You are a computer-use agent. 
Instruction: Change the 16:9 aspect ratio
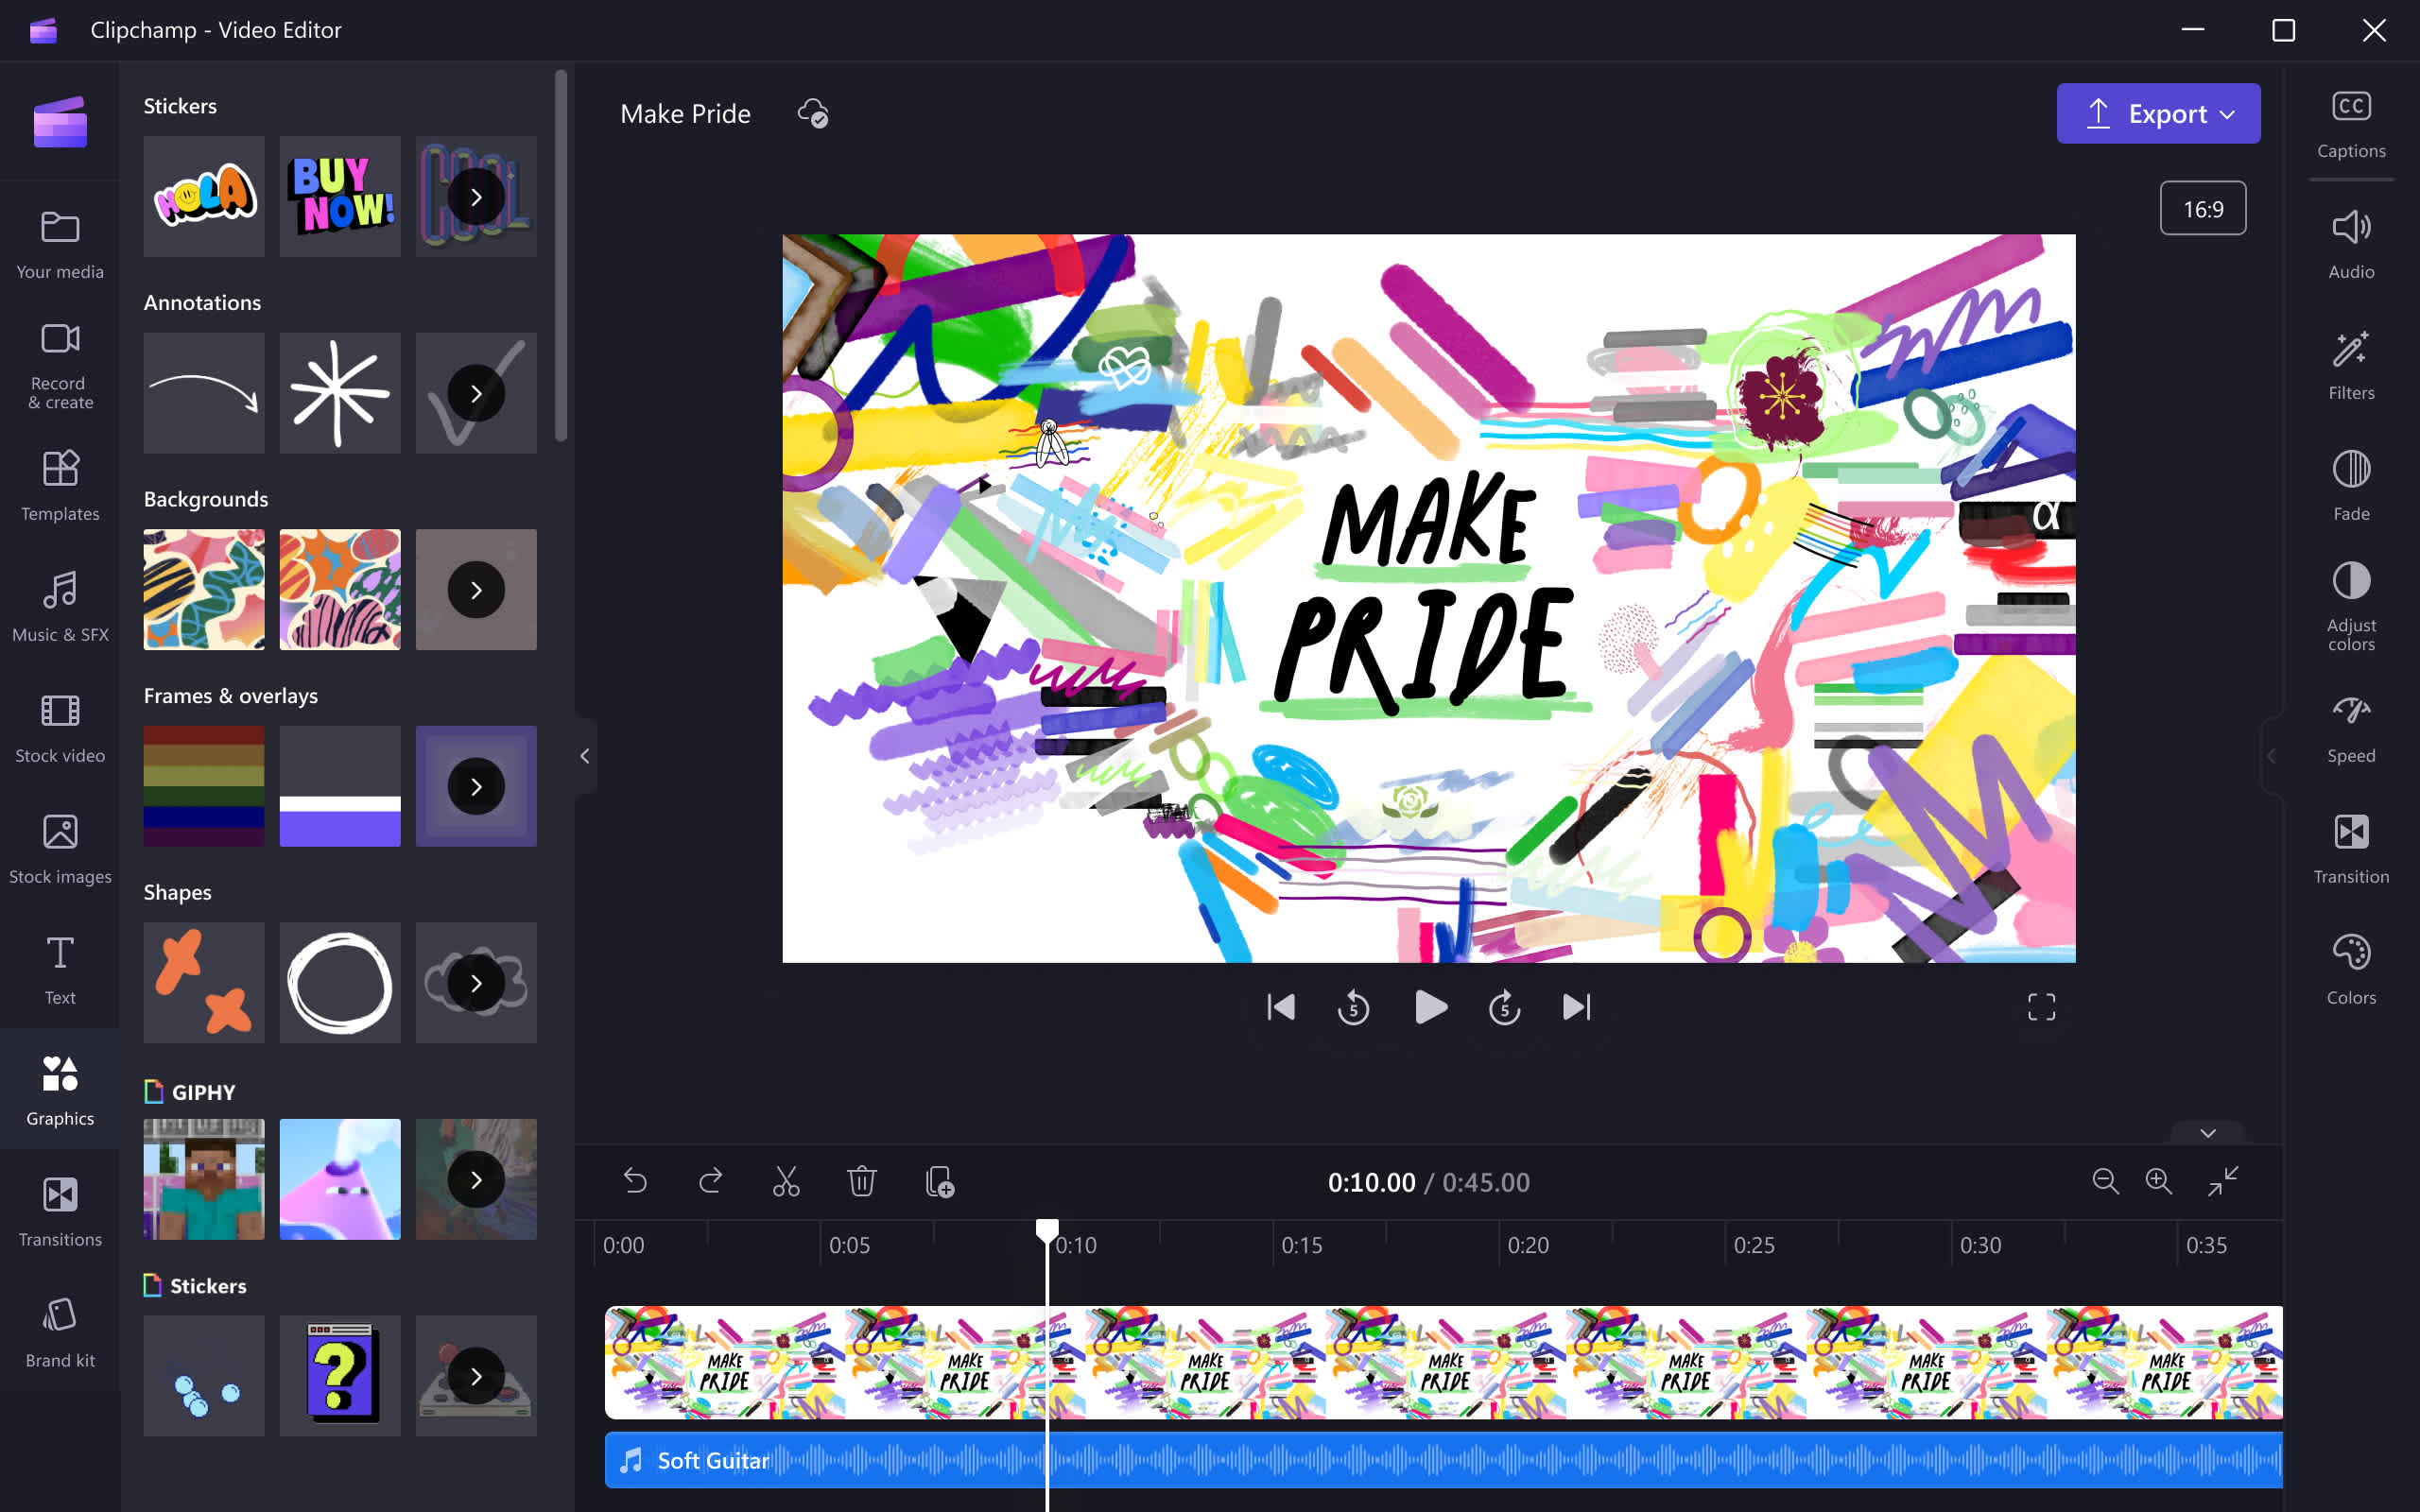click(x=2202, y=209)
